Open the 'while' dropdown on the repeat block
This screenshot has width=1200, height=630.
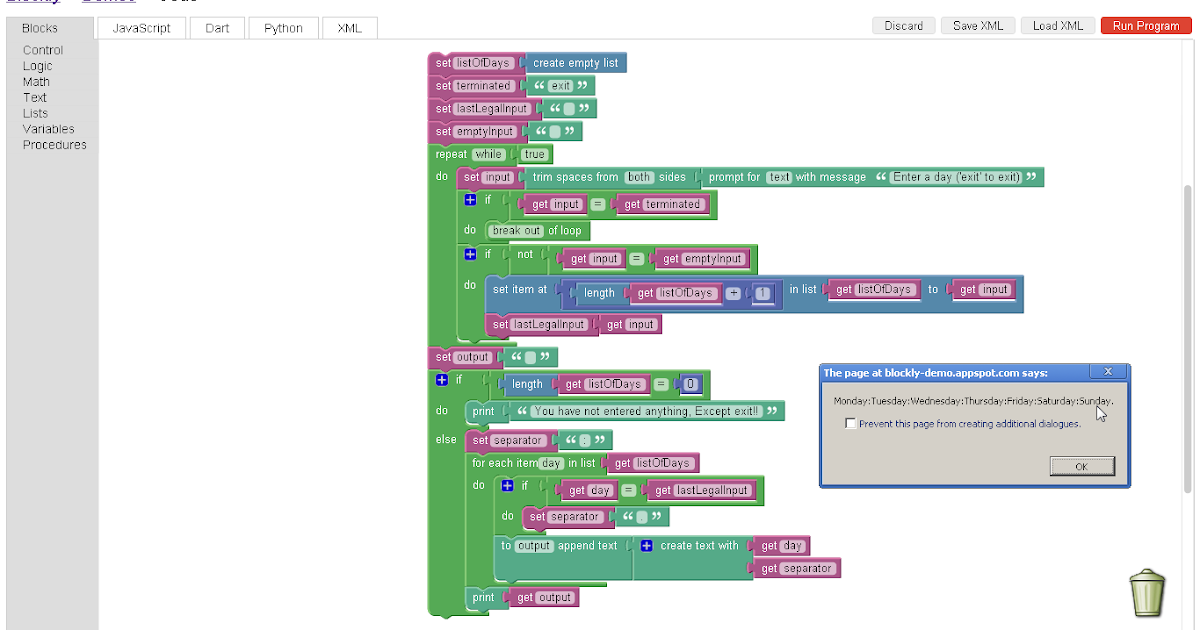click(489, 154)
